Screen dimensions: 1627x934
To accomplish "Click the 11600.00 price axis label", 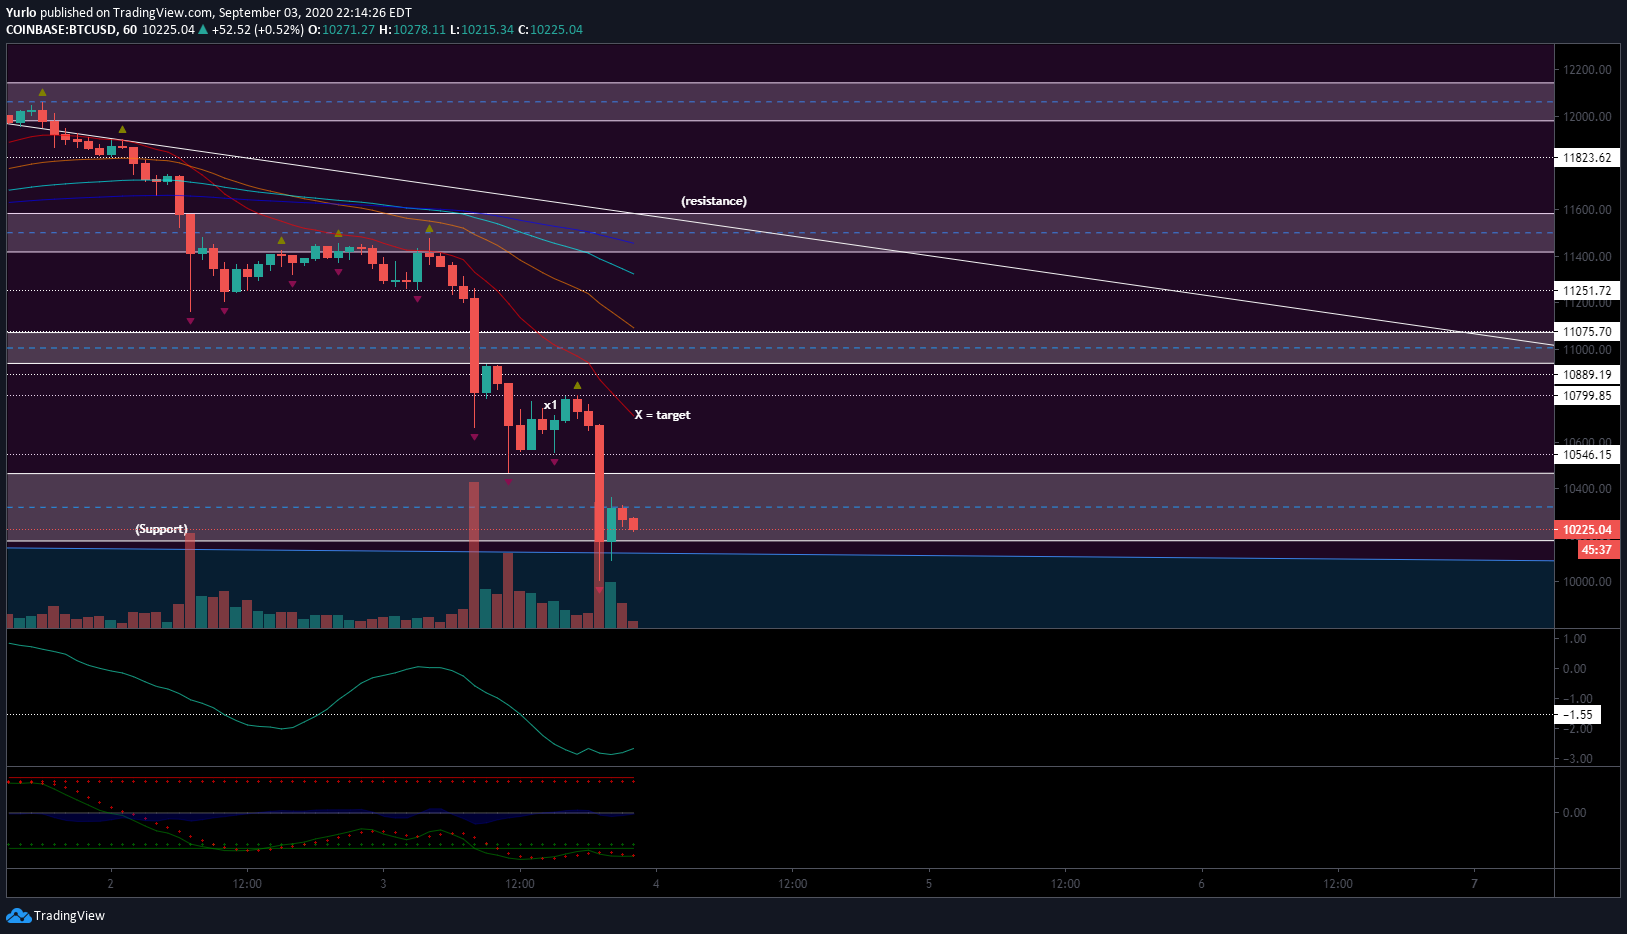I will [1587, 210].
